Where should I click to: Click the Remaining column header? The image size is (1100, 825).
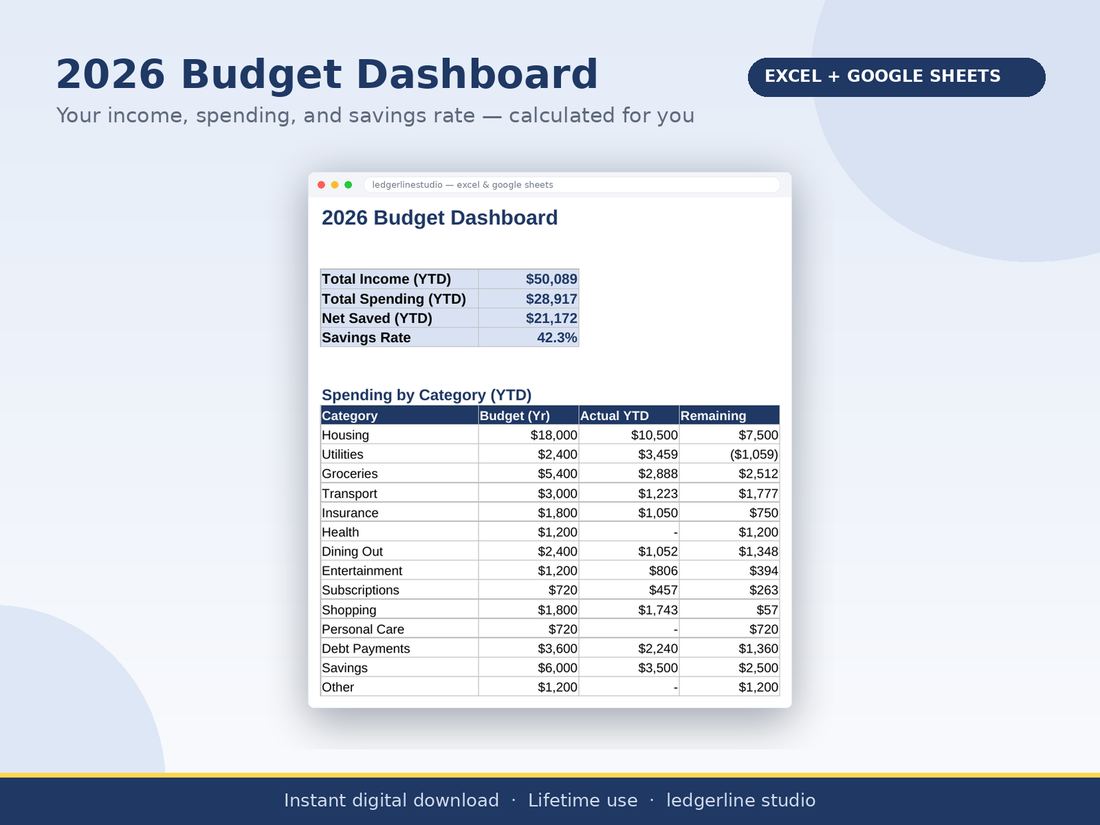click(x=730, y=415)
